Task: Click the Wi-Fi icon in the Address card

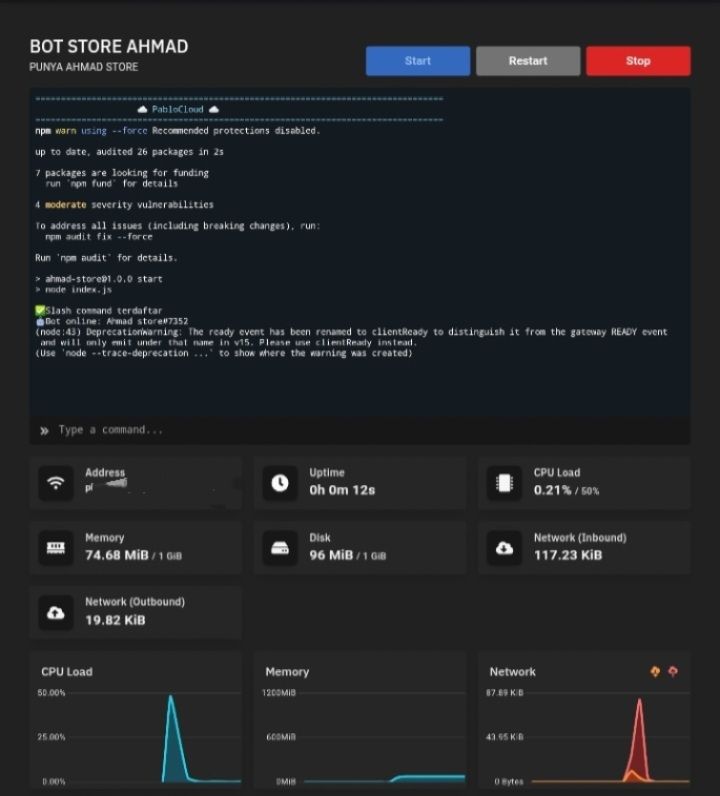Action: 56,484
